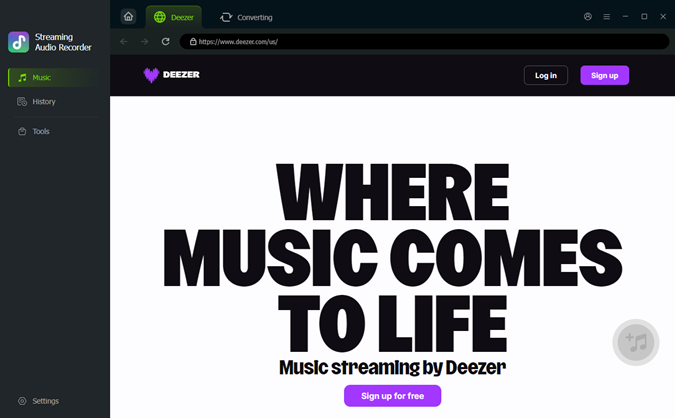
Task: Click the purple Sign up button
Action: pos(604,75)
